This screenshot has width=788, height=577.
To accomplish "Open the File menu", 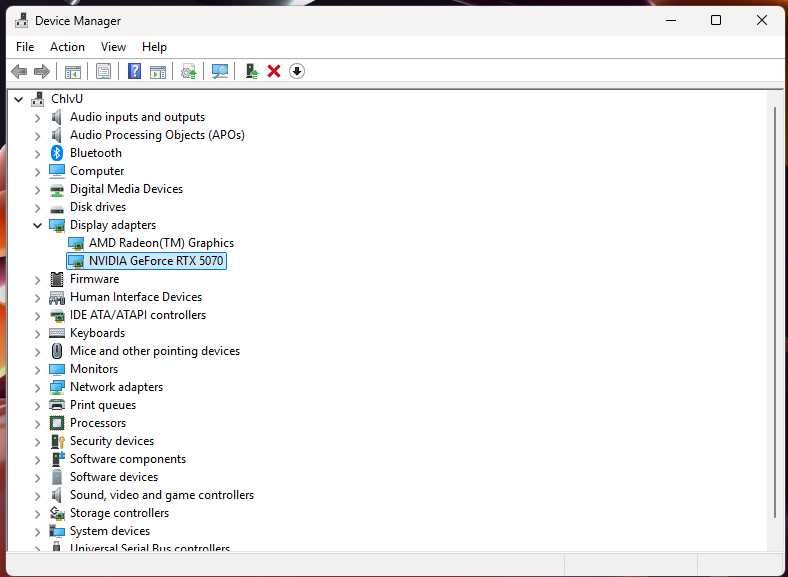I will [x=25, y=47].
